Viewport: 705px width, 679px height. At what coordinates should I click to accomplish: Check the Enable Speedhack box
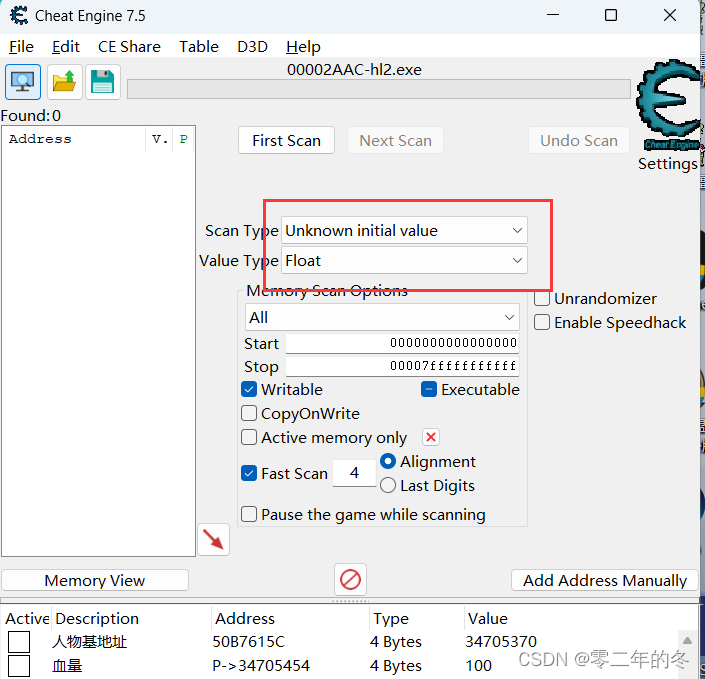pos(542,322)
